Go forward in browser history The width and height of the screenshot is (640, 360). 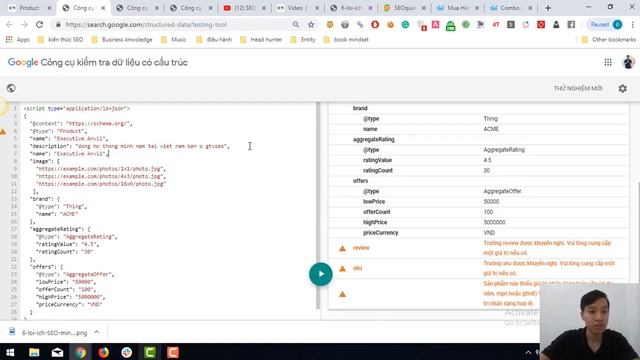click(24, 24)
